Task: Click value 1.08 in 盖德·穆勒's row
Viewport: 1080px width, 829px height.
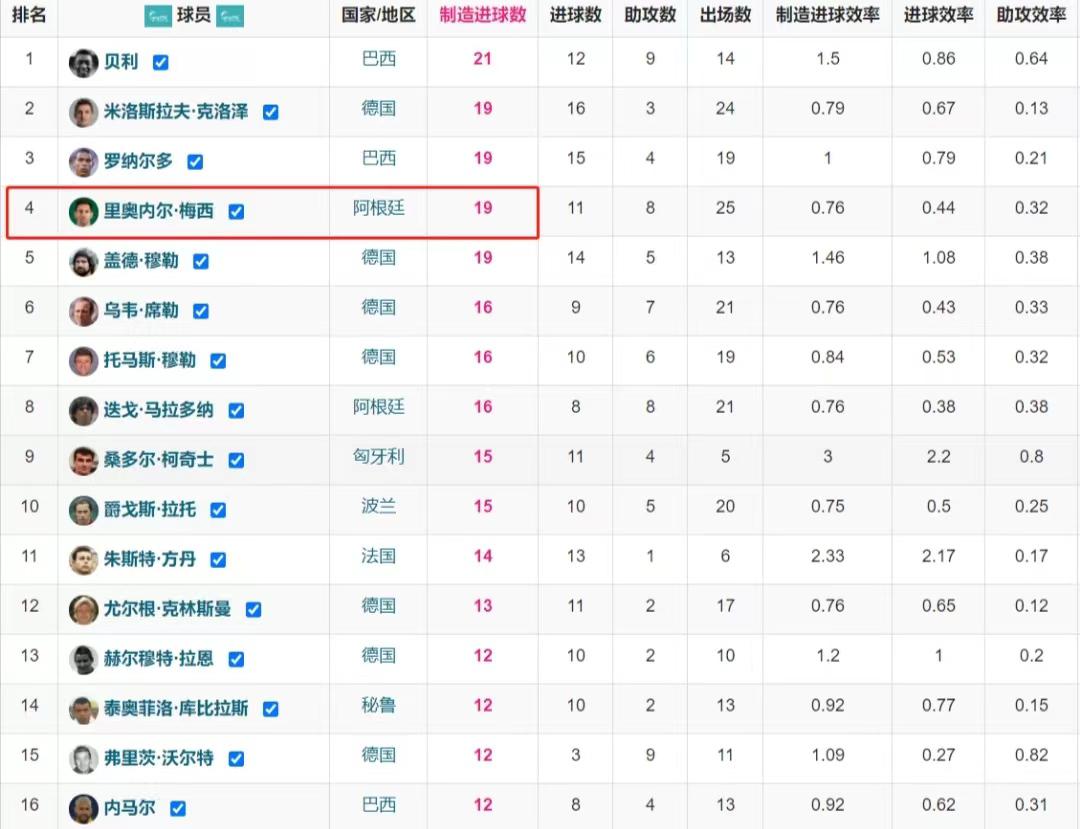Action: 938,258
